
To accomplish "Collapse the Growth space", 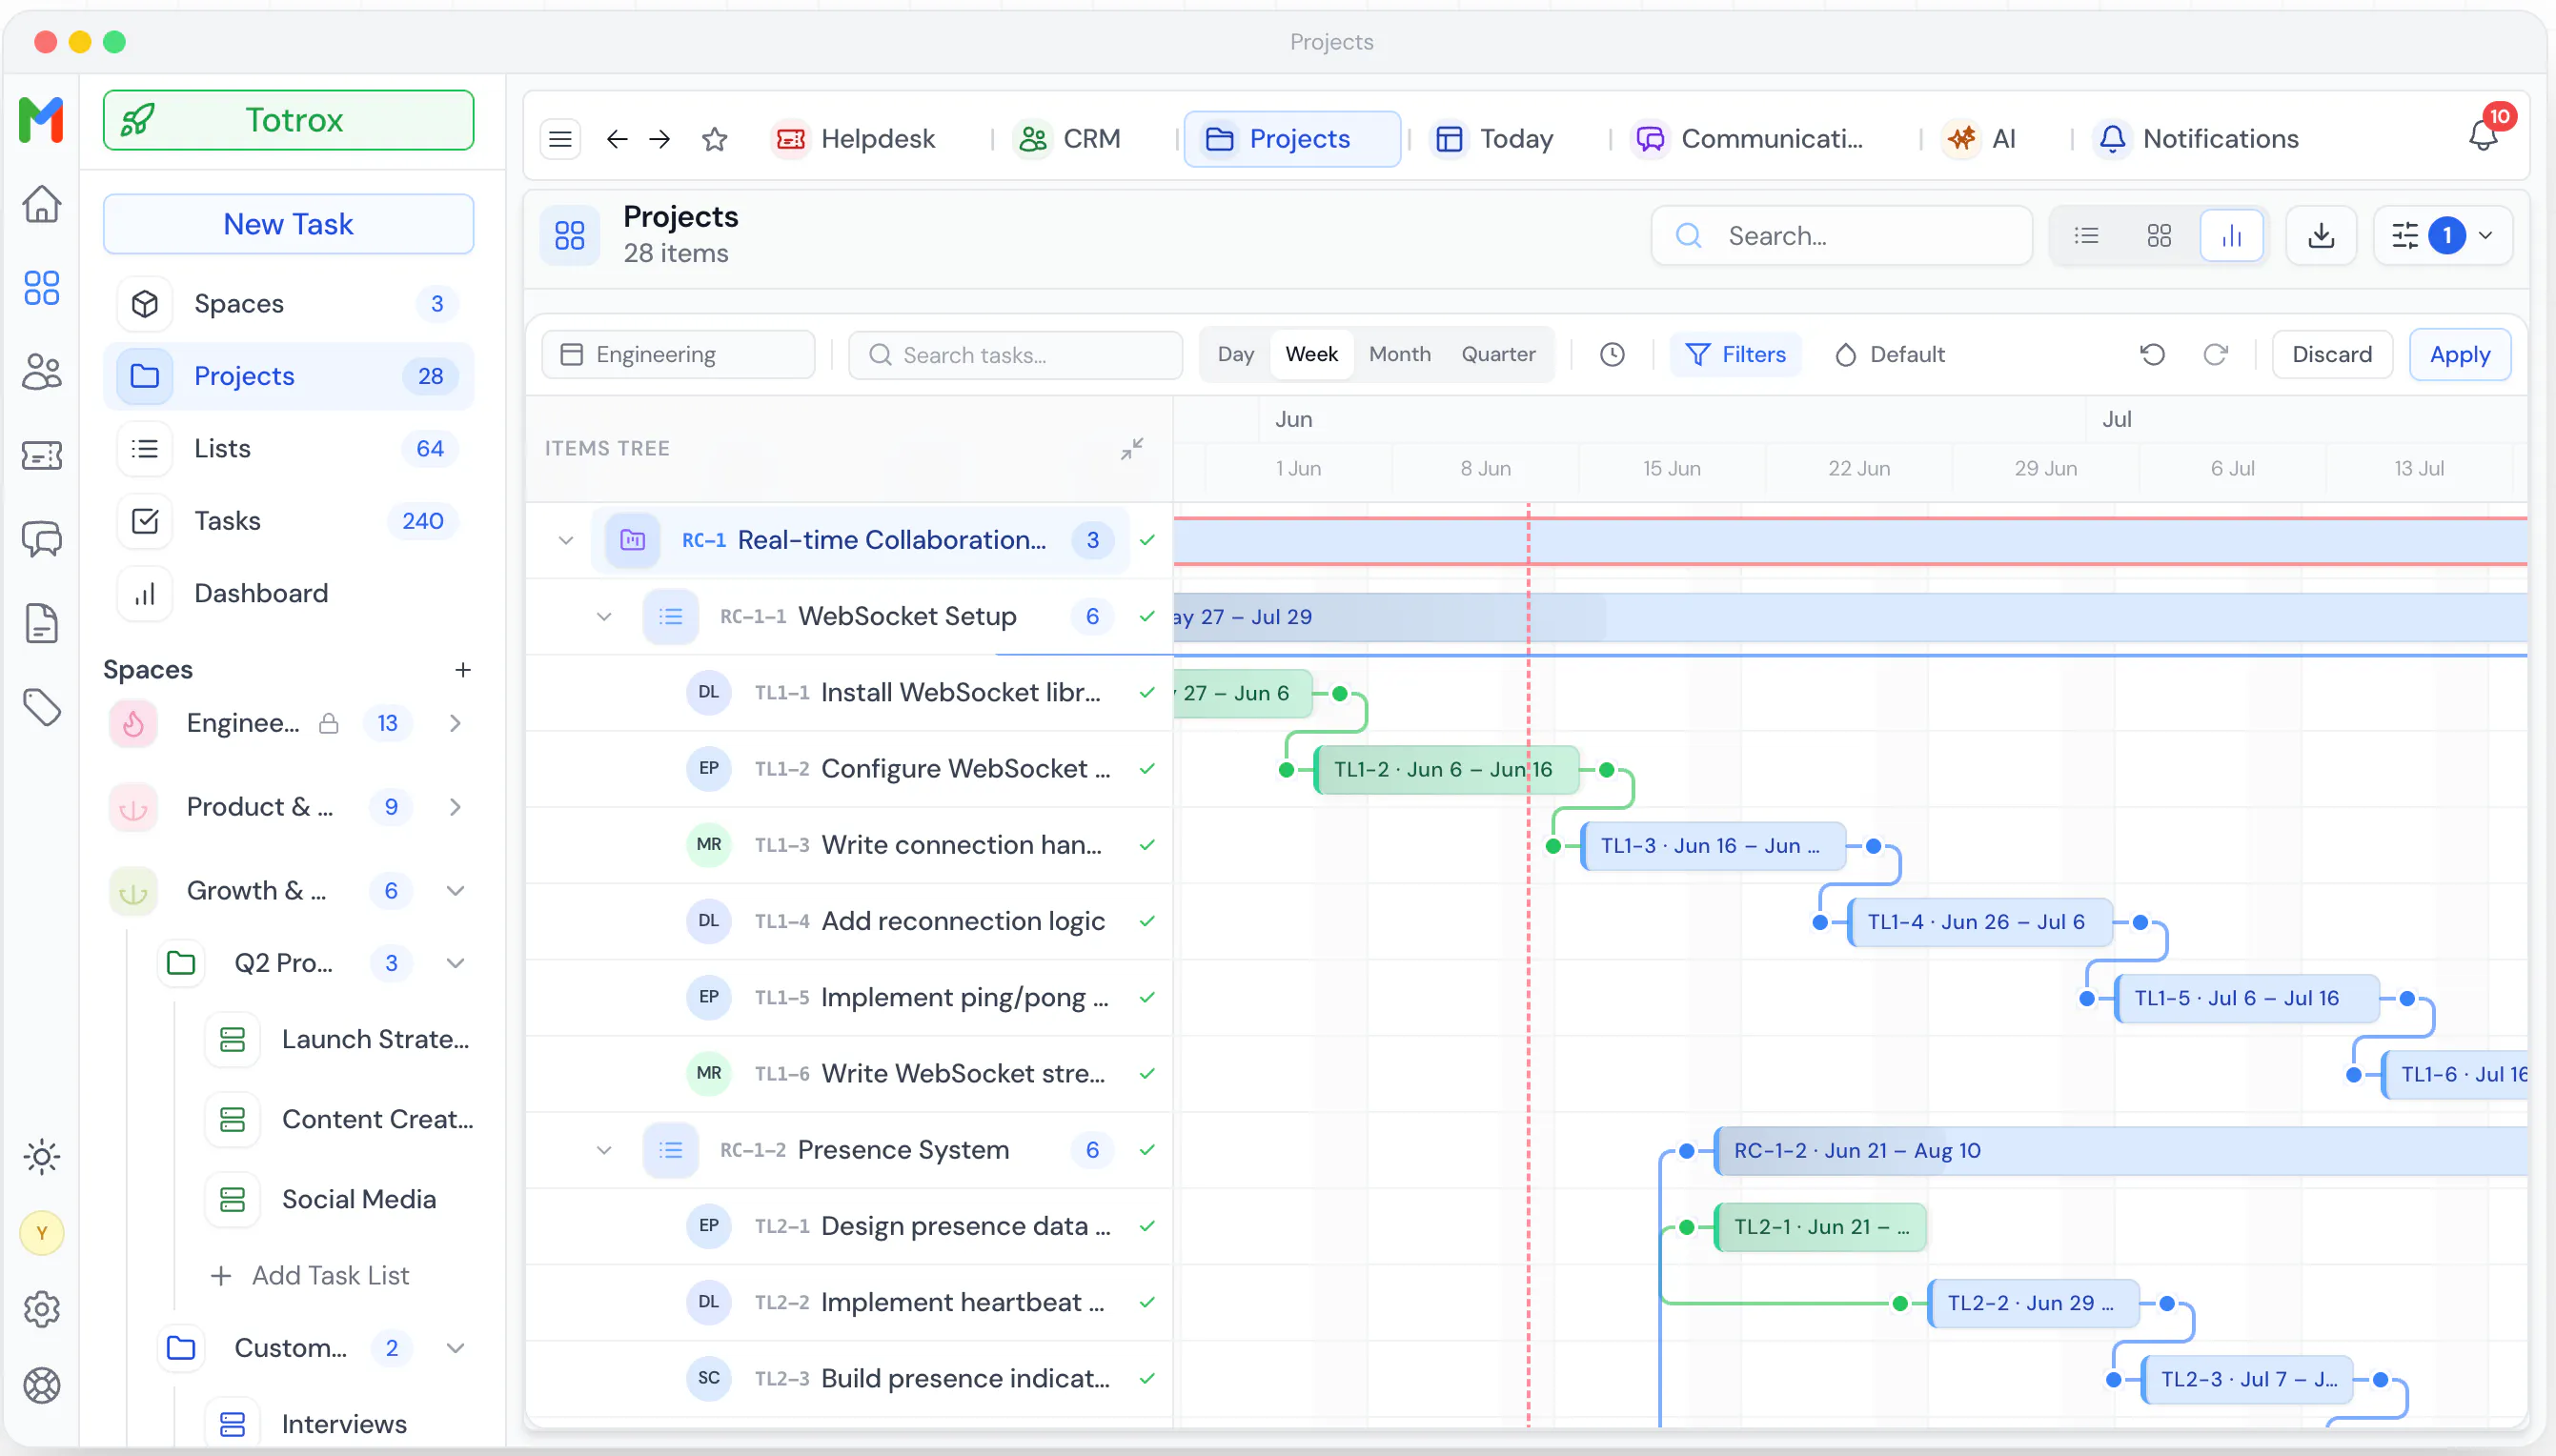I will (455, 891).
